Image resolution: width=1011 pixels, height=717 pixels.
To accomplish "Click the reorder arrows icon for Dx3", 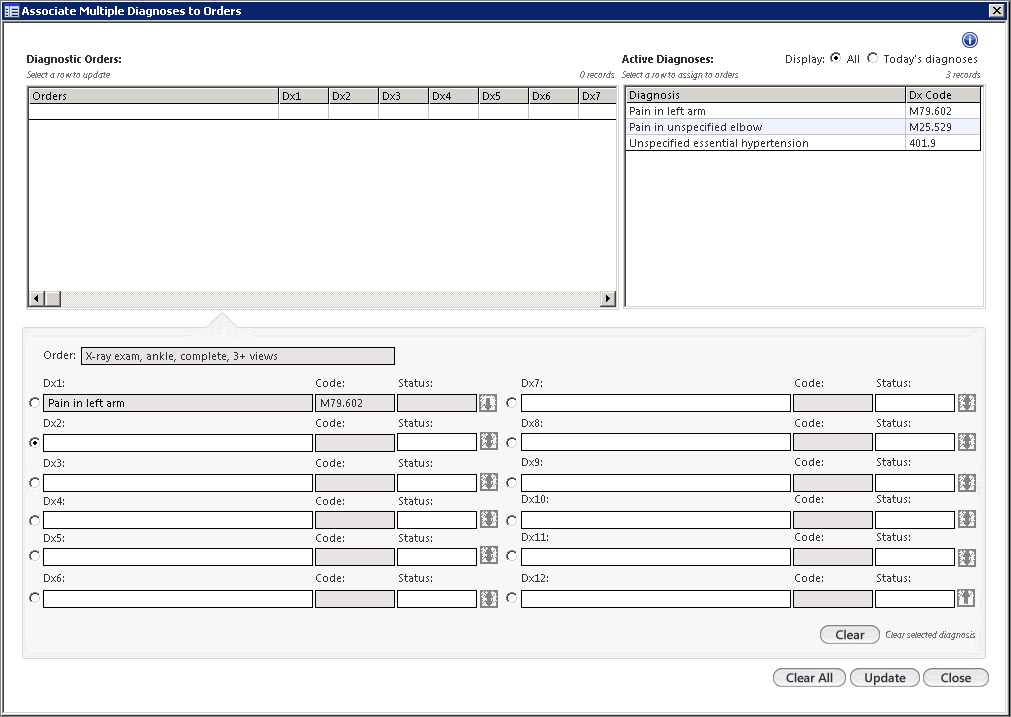I will [488, 482].
